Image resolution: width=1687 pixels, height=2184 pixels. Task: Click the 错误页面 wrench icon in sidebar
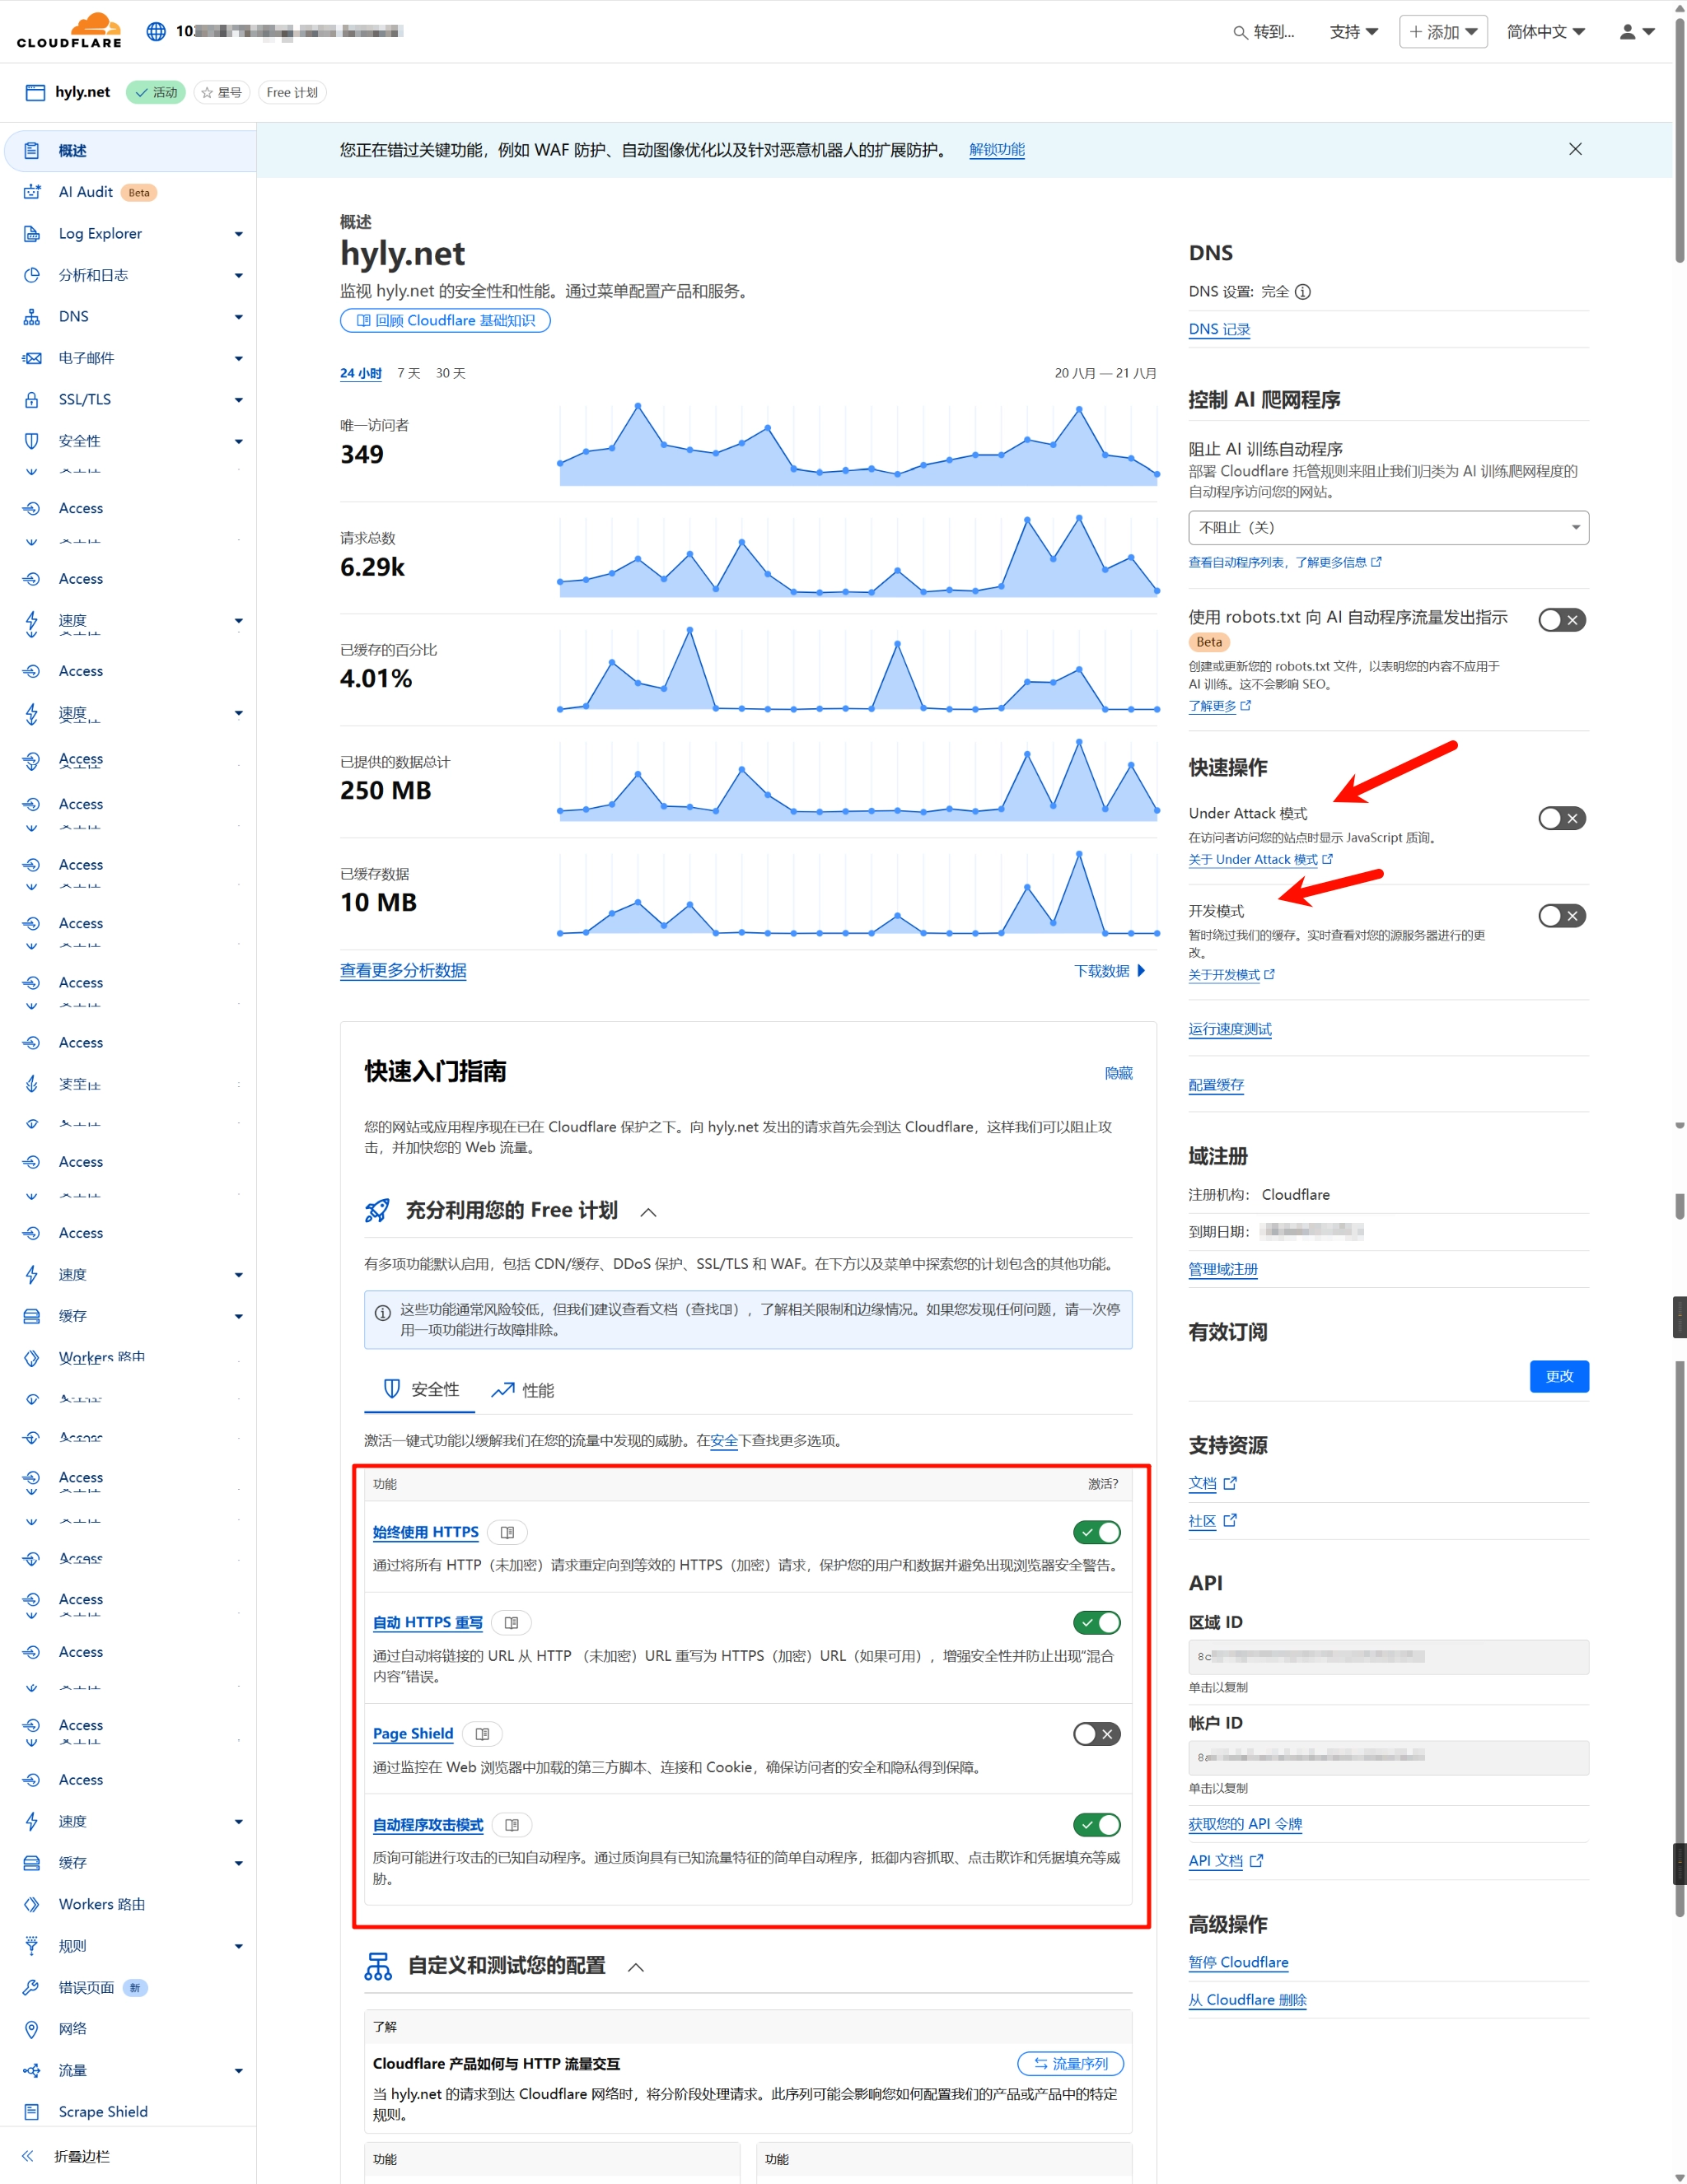coord(32,1988)
